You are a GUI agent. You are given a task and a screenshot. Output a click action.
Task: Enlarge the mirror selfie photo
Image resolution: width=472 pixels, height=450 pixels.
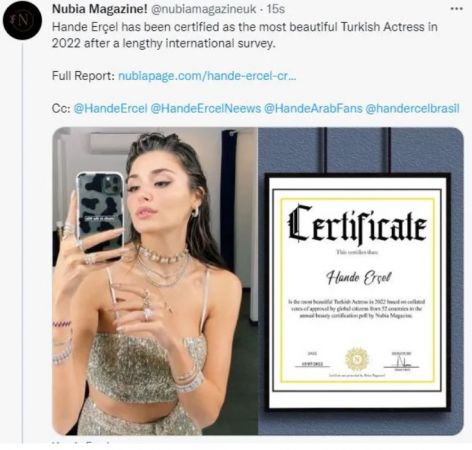coord(155,281)
